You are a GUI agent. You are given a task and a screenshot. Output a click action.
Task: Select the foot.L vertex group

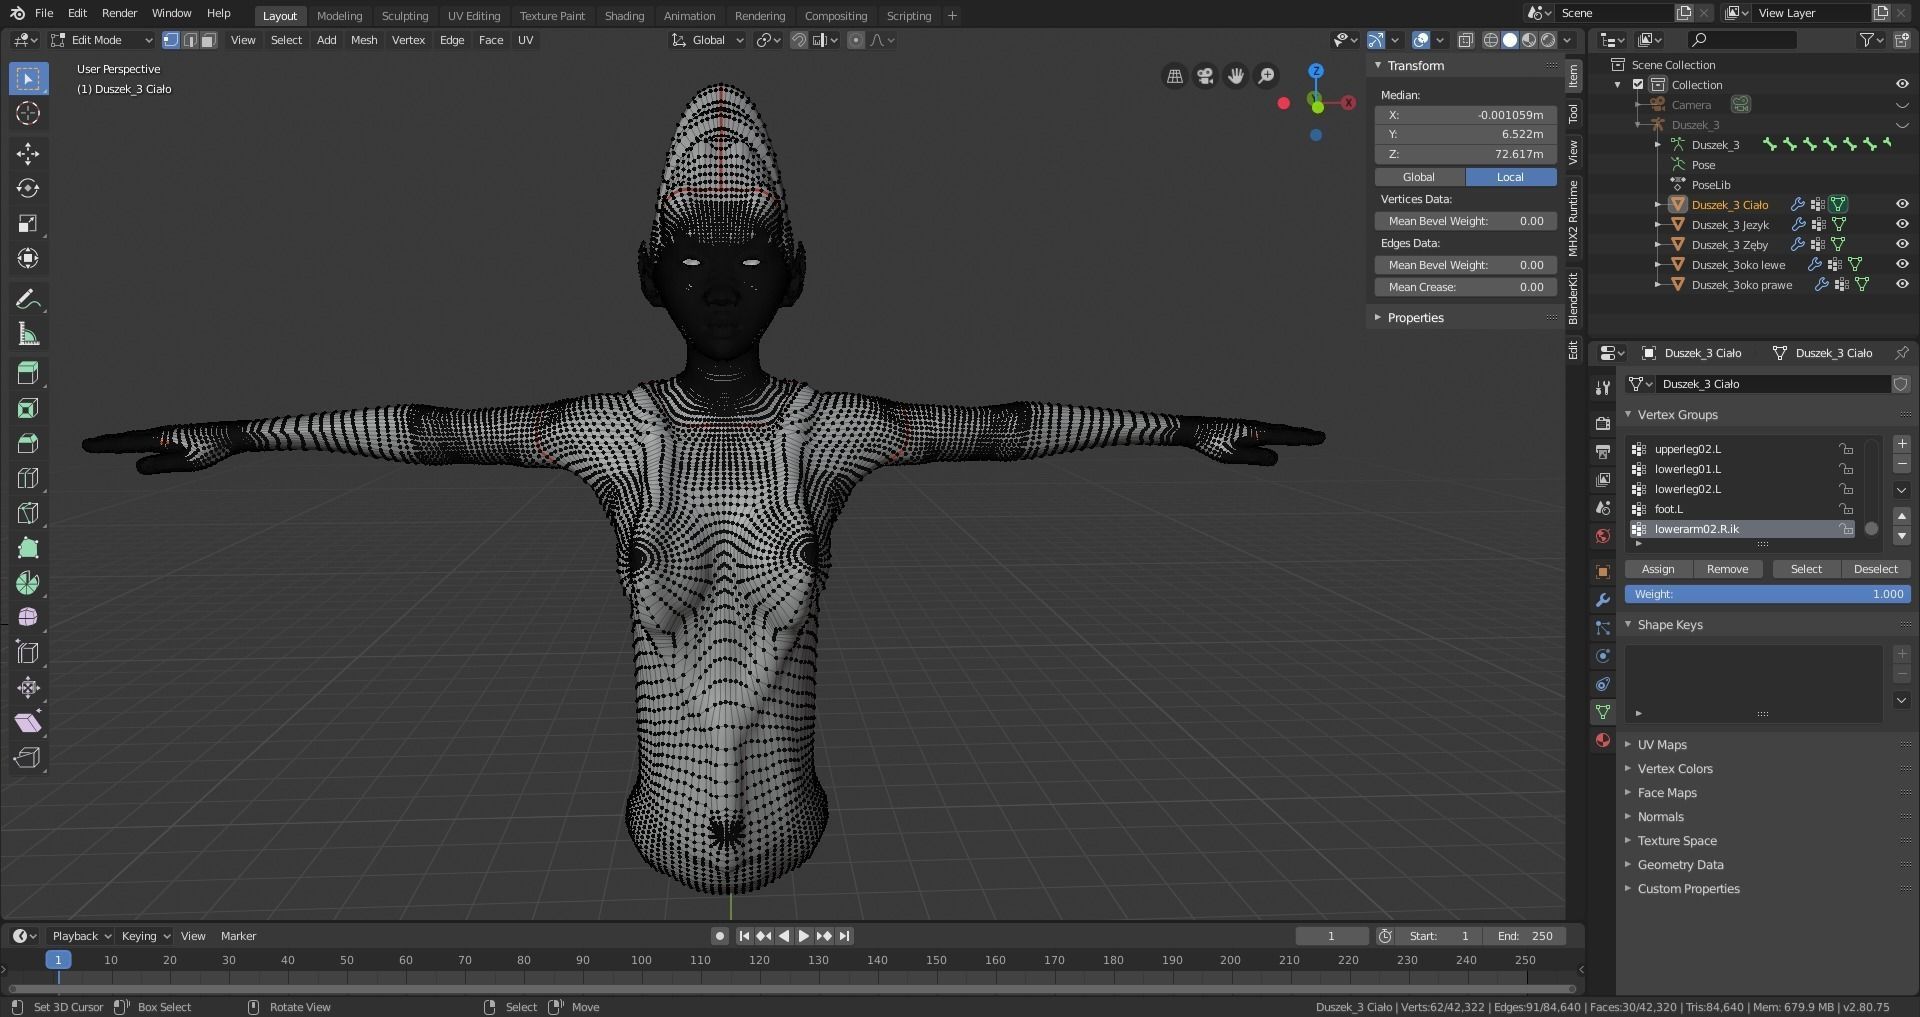(x=1742, y=509)
